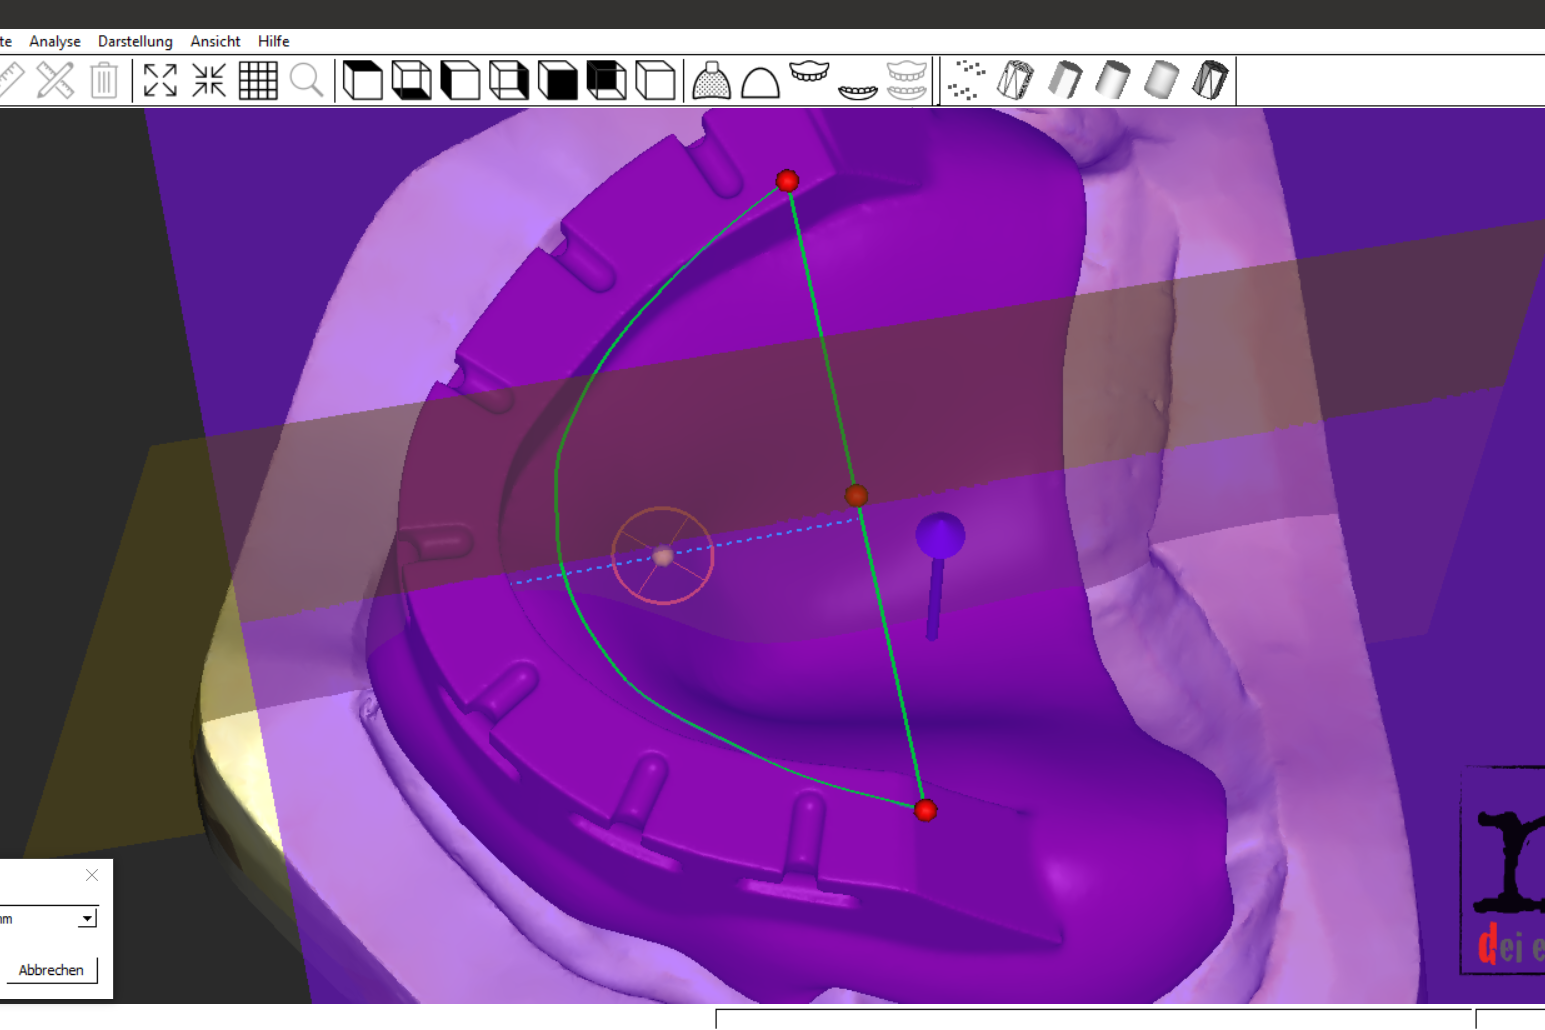This screenshot has width=1545, height=1030.
Task: Open the Analyse menu
Action: 55,41
